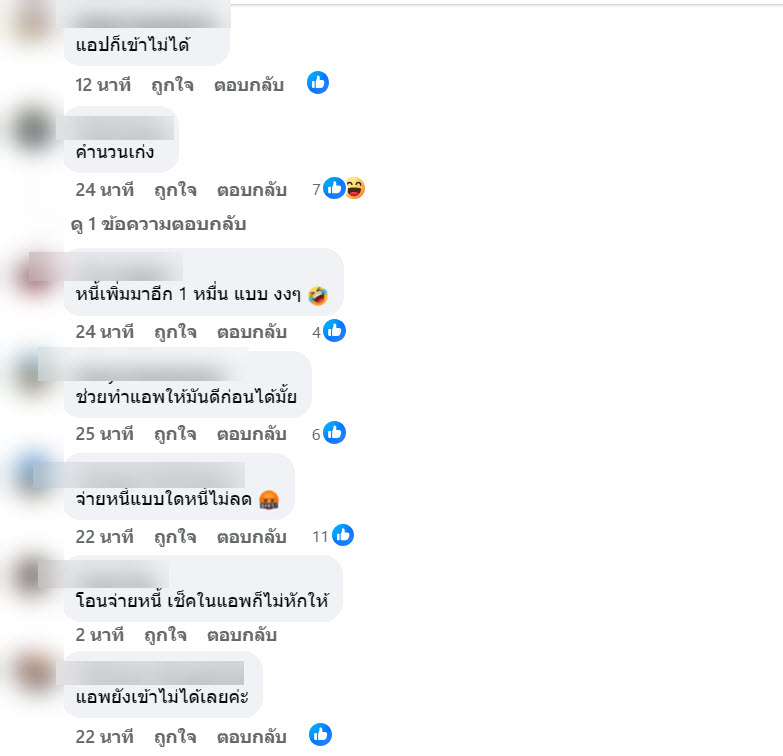Click the blurred avatar beside จ่ายหนี้แบบใด comment

click(x=33, y=473)
